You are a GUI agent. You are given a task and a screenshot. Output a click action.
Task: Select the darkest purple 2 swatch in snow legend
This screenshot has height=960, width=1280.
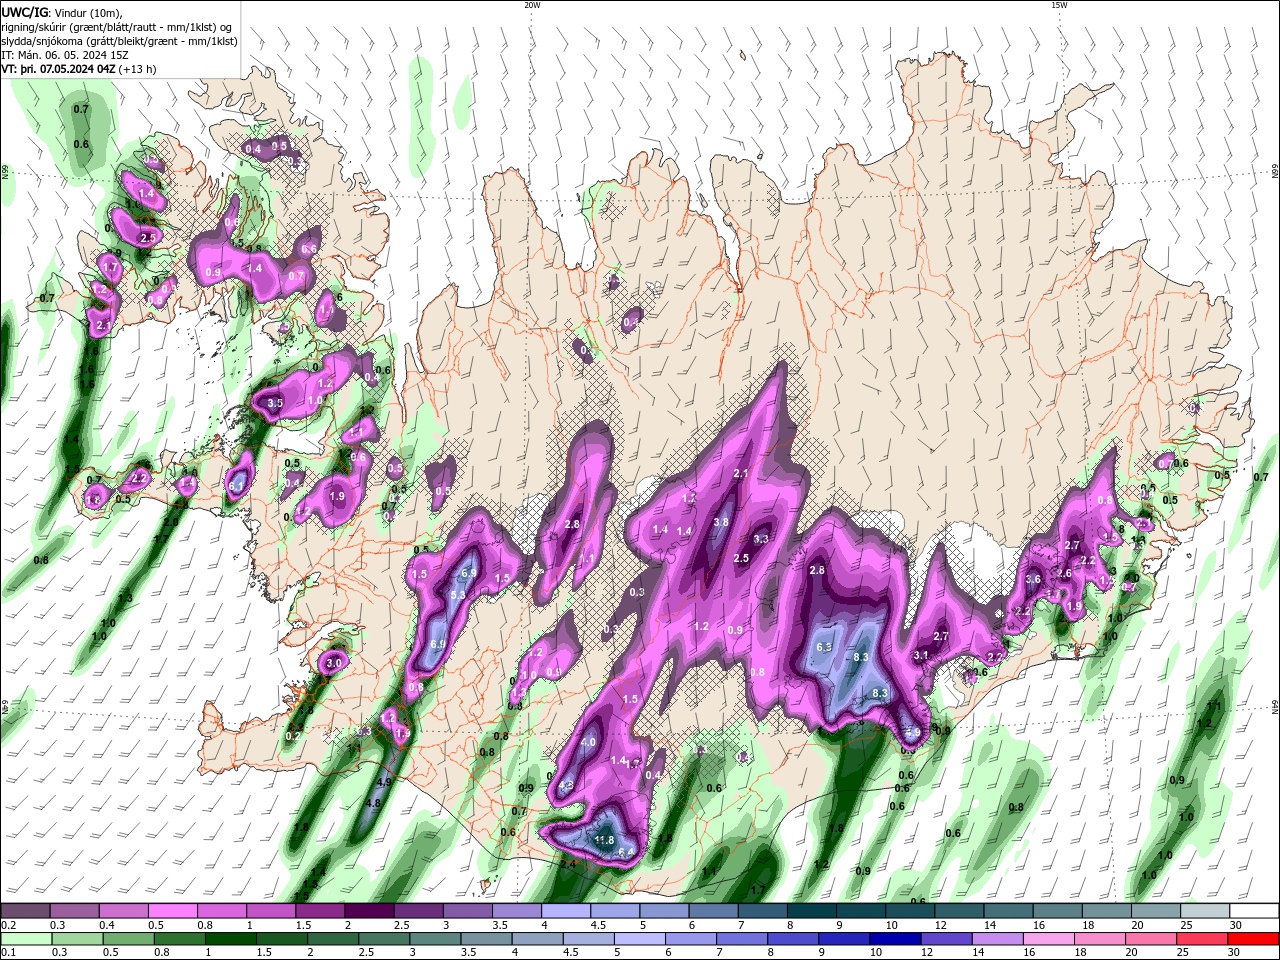point(369,911)
